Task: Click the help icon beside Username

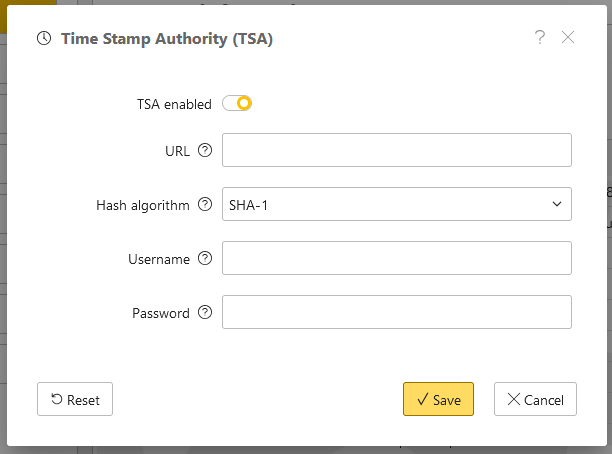Action: coord(205,258)
